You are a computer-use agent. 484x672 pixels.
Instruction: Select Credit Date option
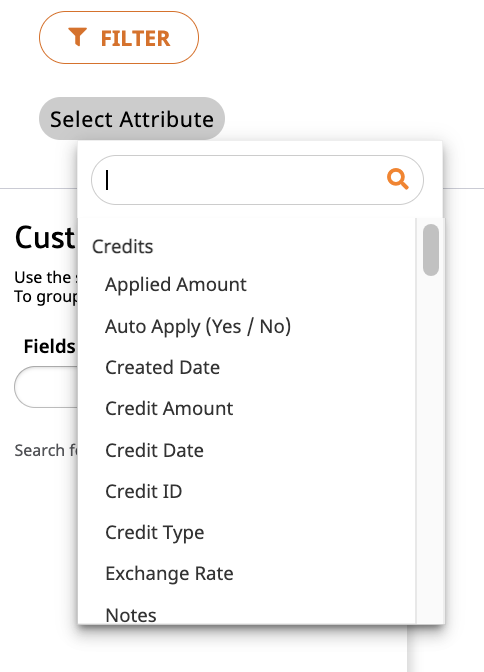click(x=154, y=450)
